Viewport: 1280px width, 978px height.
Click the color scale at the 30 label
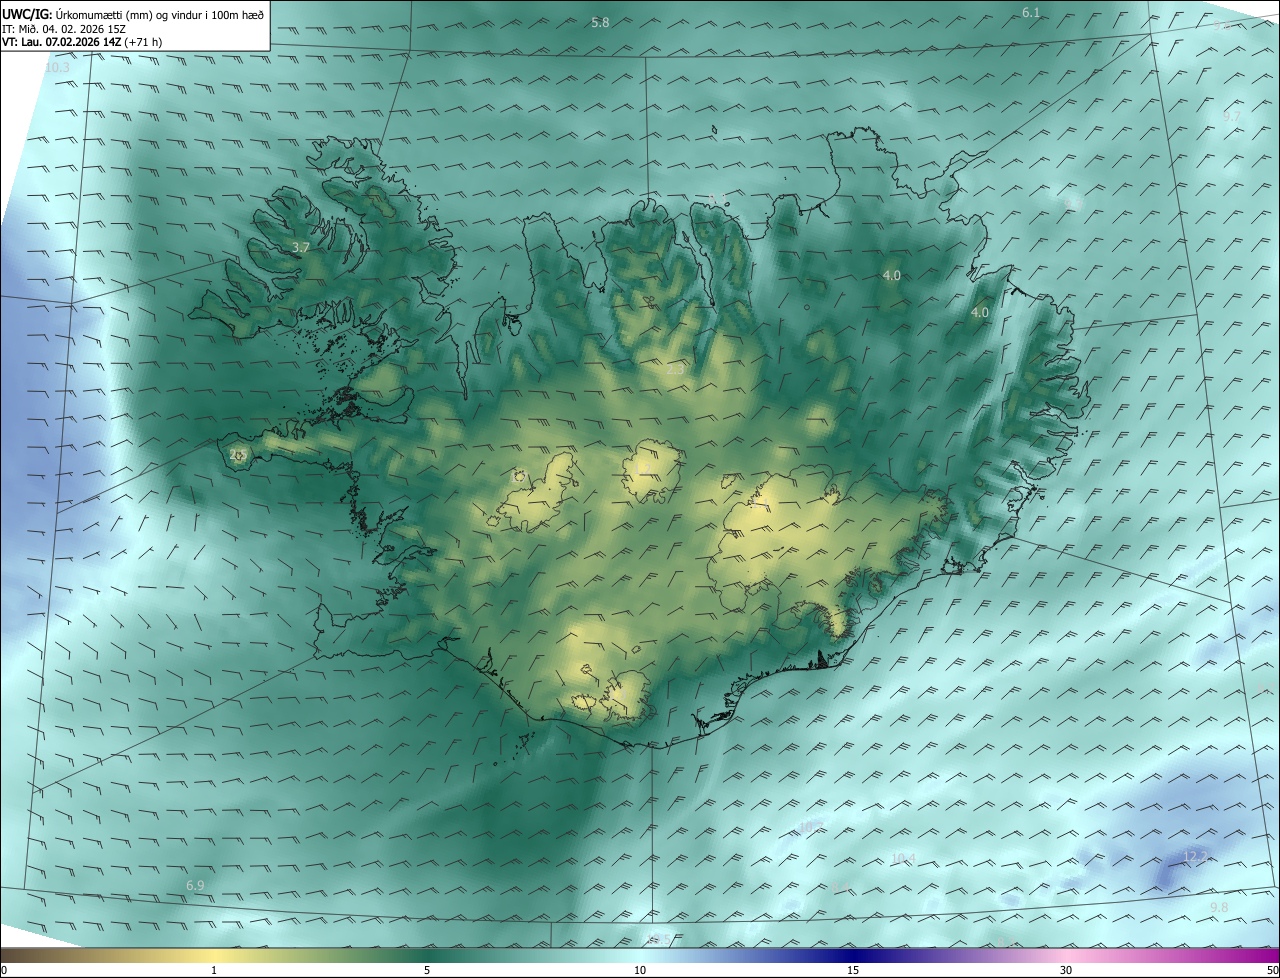click(x=1066, y=970)
